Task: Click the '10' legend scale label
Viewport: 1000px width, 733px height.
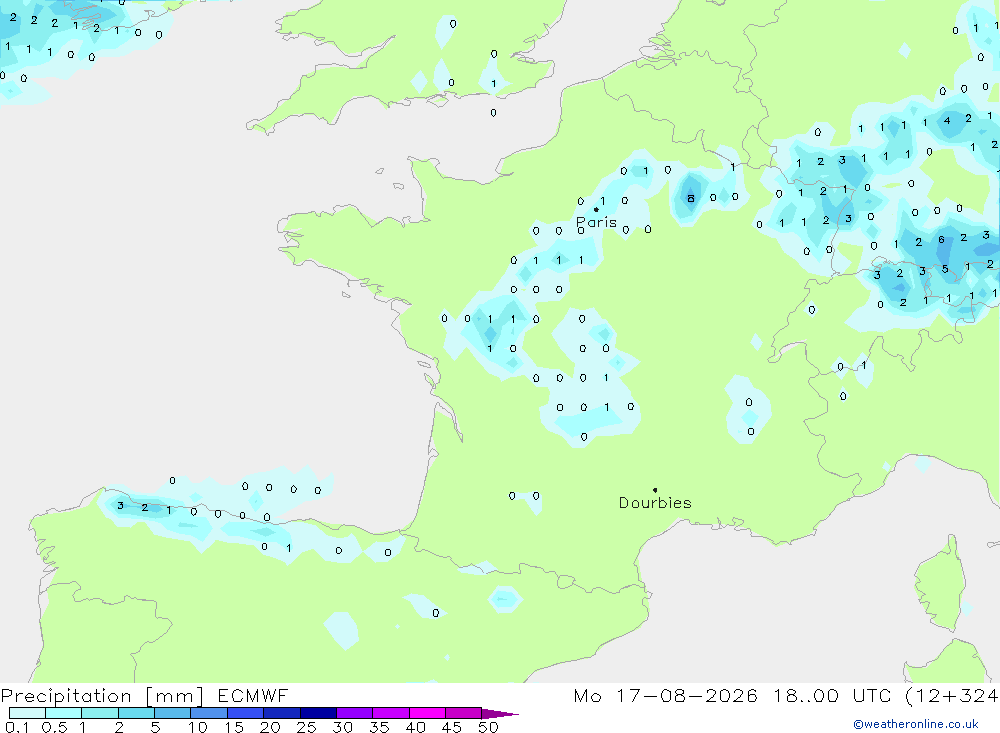Action: (x=198, y=727)
